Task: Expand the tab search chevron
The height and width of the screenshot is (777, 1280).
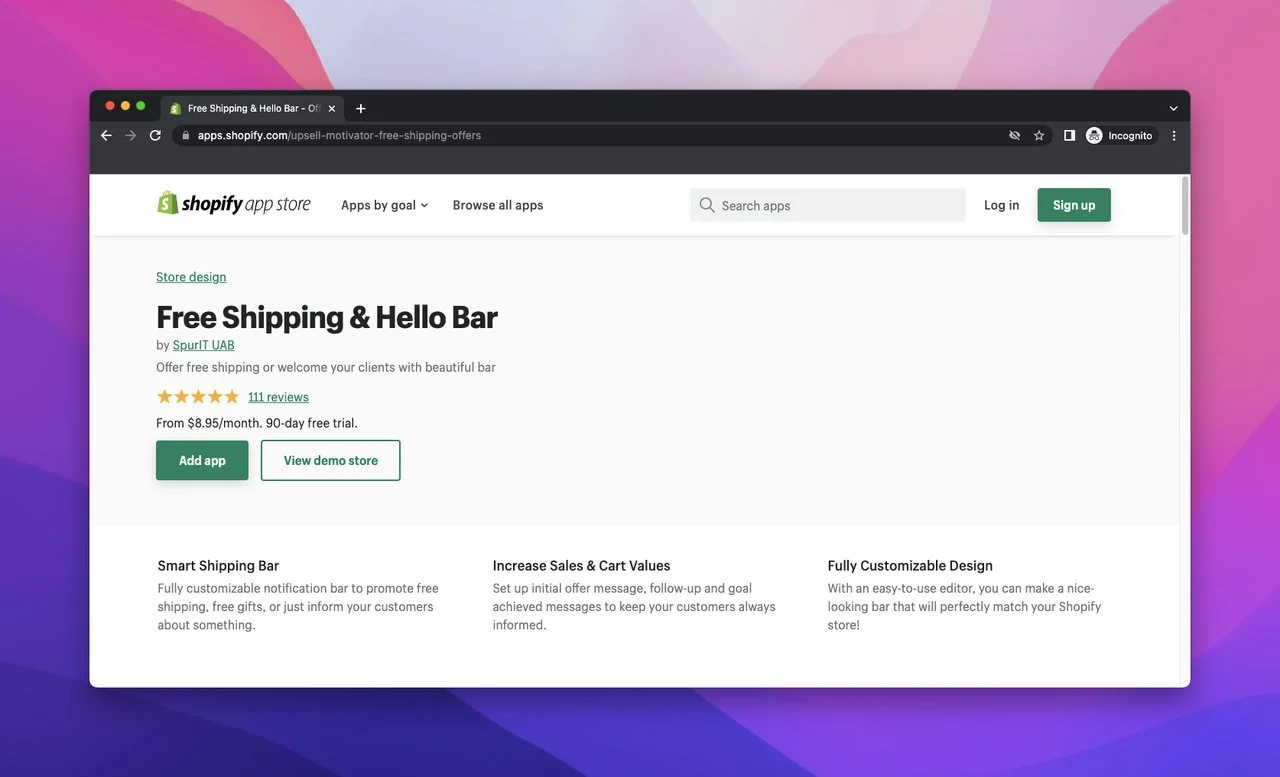Action: pos(1173,108)
